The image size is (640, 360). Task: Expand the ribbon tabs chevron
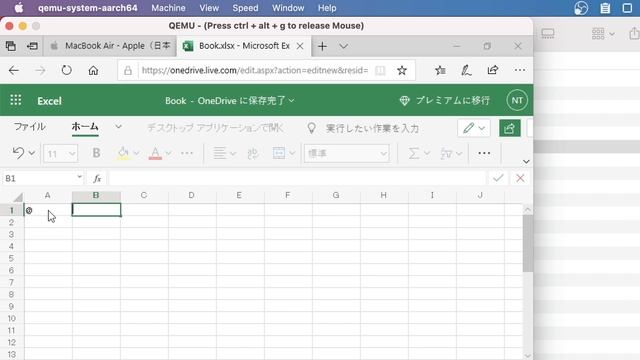click(x=118, y=127)
